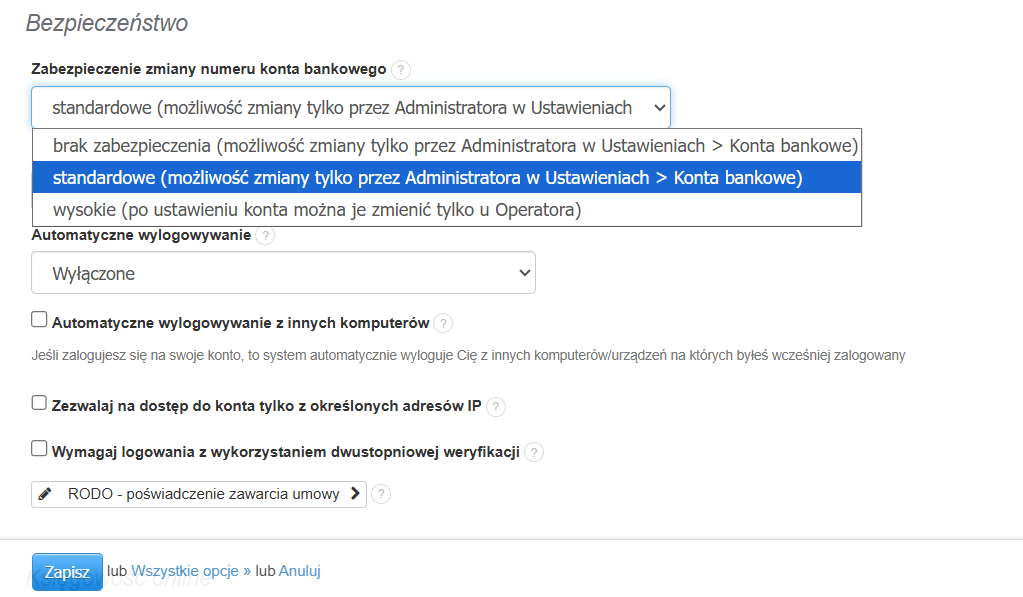Open help for two-step verification option
Image resolution: width=1023 pixels, height=597 pixels.
534,452
